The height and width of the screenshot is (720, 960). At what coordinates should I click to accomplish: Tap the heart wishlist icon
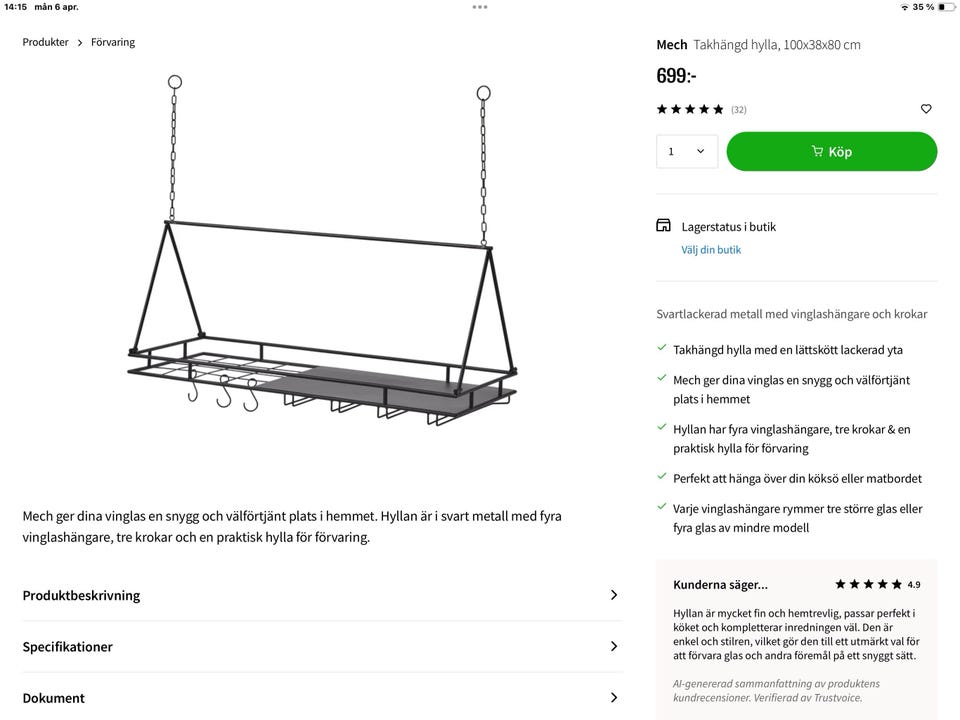coord(926,109)
